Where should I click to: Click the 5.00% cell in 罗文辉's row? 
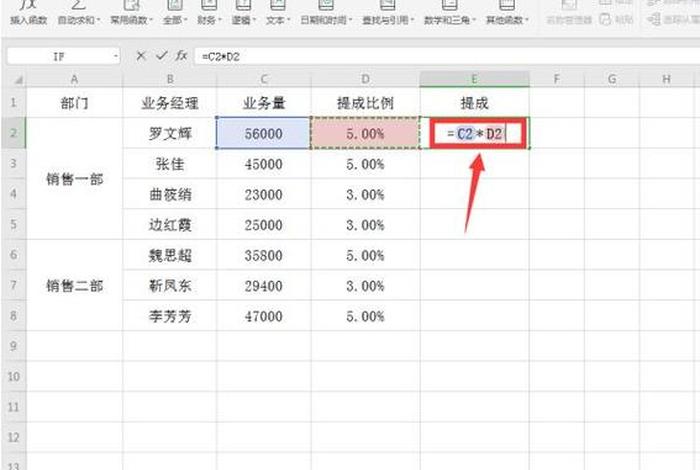tap(365, 133)
